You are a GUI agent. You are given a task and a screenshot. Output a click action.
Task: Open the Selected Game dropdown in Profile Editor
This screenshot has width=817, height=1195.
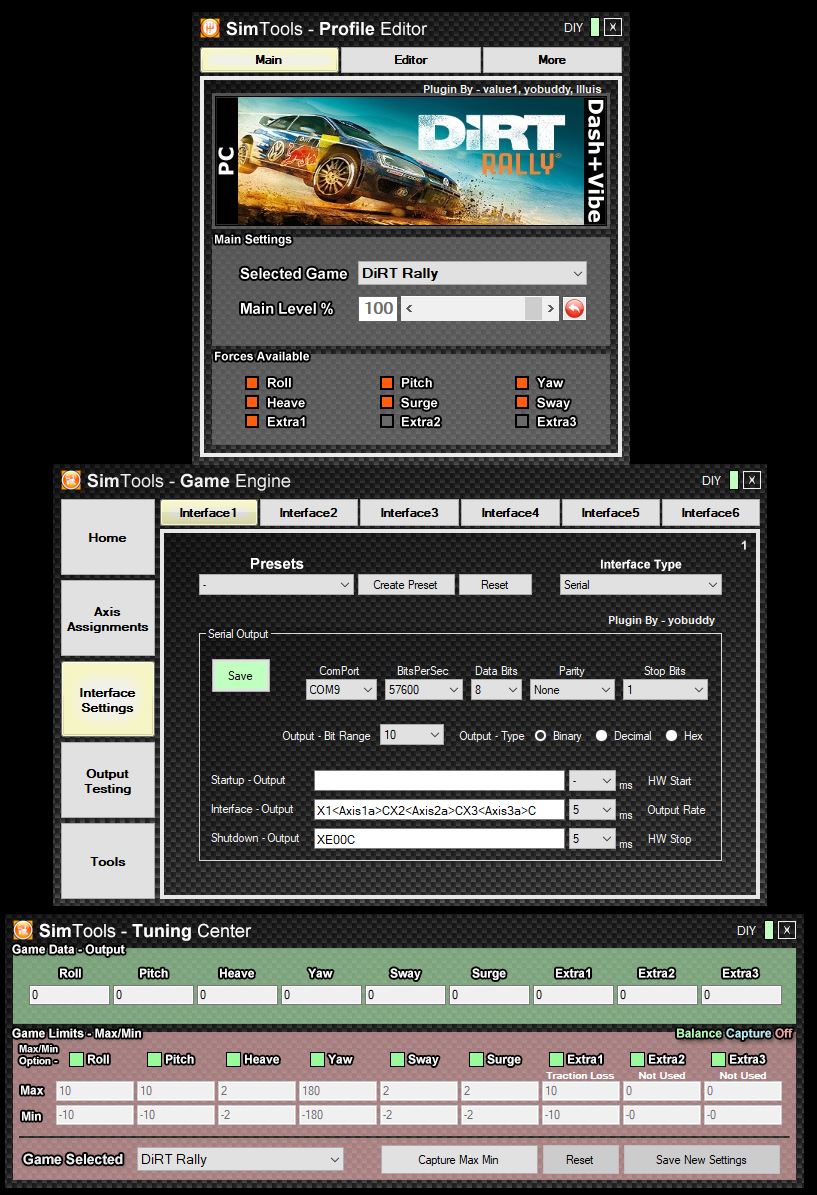[x=473, y=273]
